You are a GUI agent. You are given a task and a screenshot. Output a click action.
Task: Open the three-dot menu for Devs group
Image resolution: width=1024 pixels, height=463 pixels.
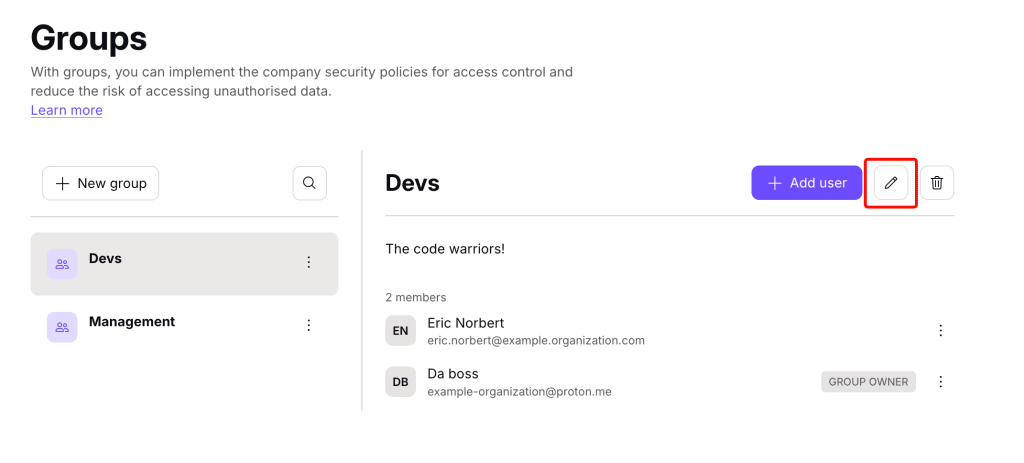click(x=309, y=263)
